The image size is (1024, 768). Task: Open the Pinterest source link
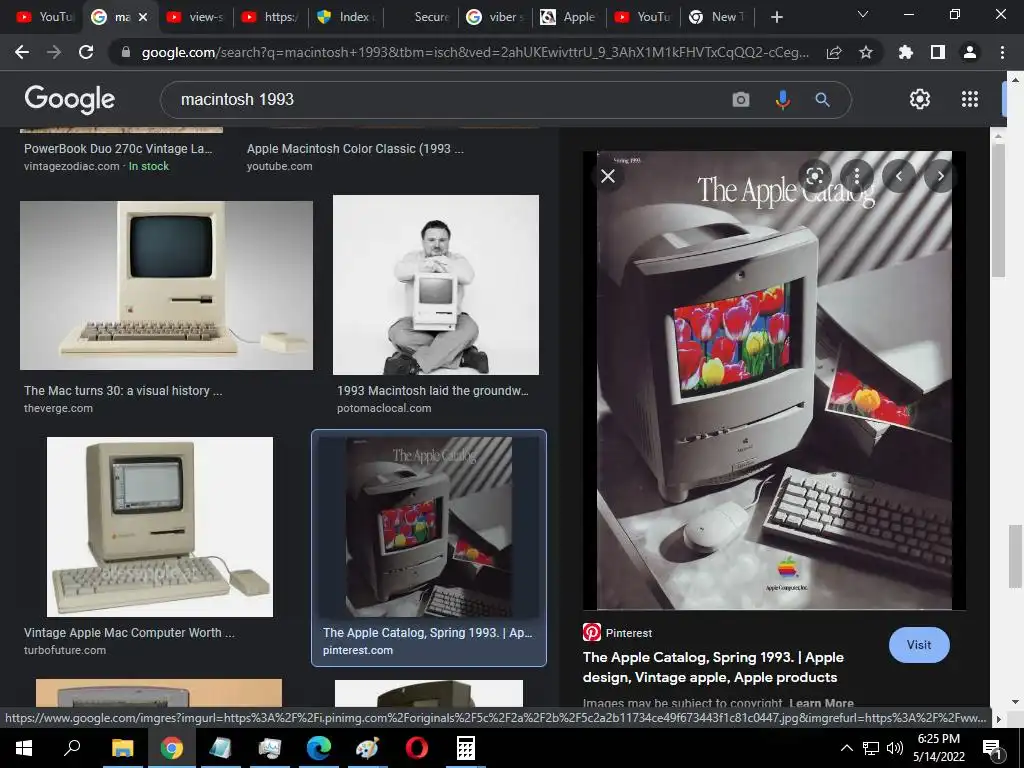click(x=617, y=633)
